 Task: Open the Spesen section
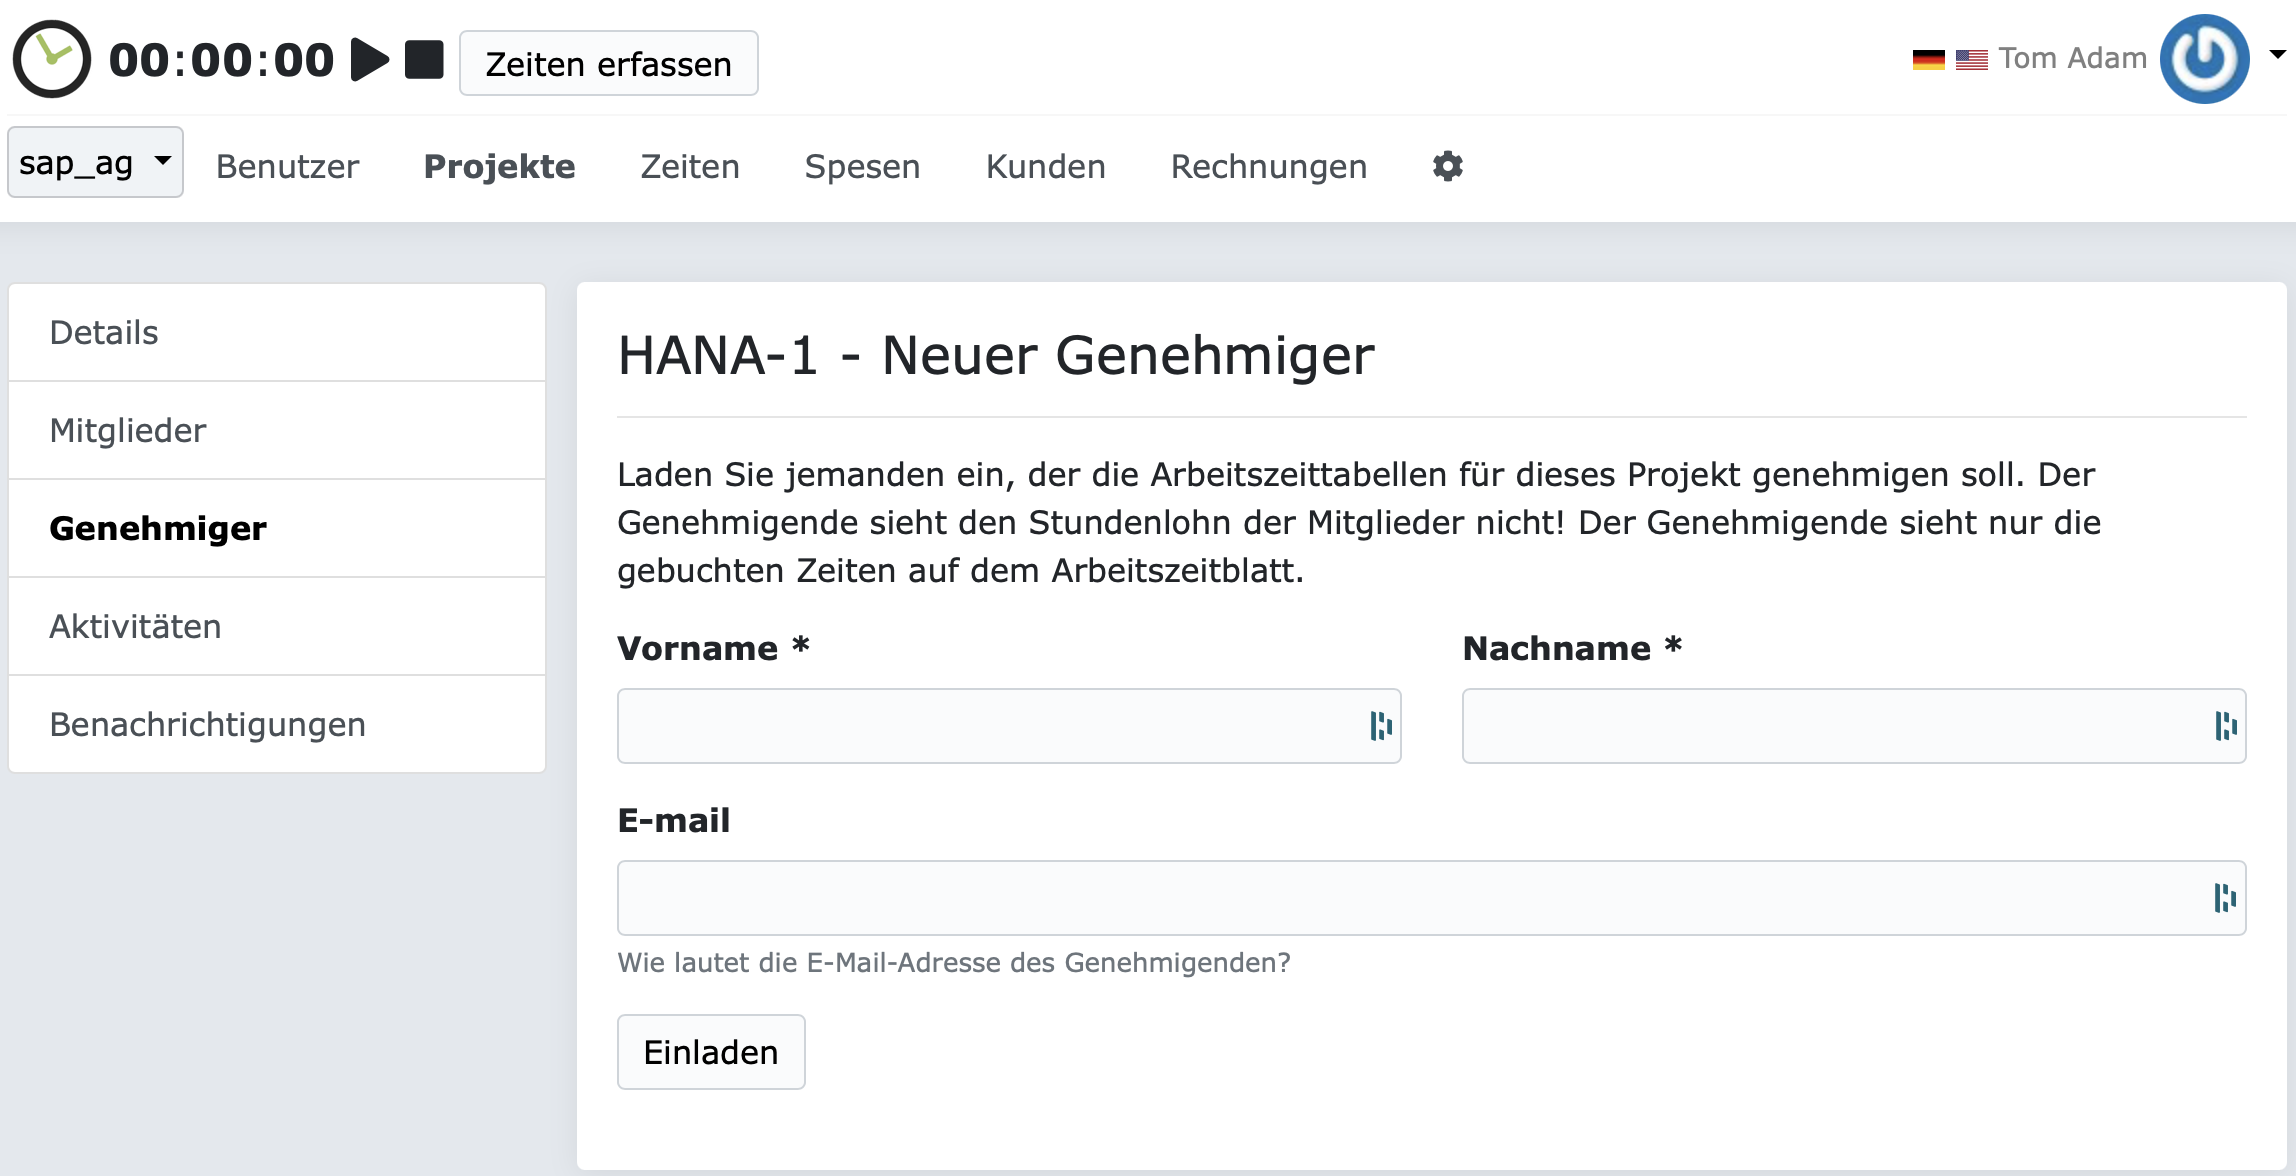point(862,166)
